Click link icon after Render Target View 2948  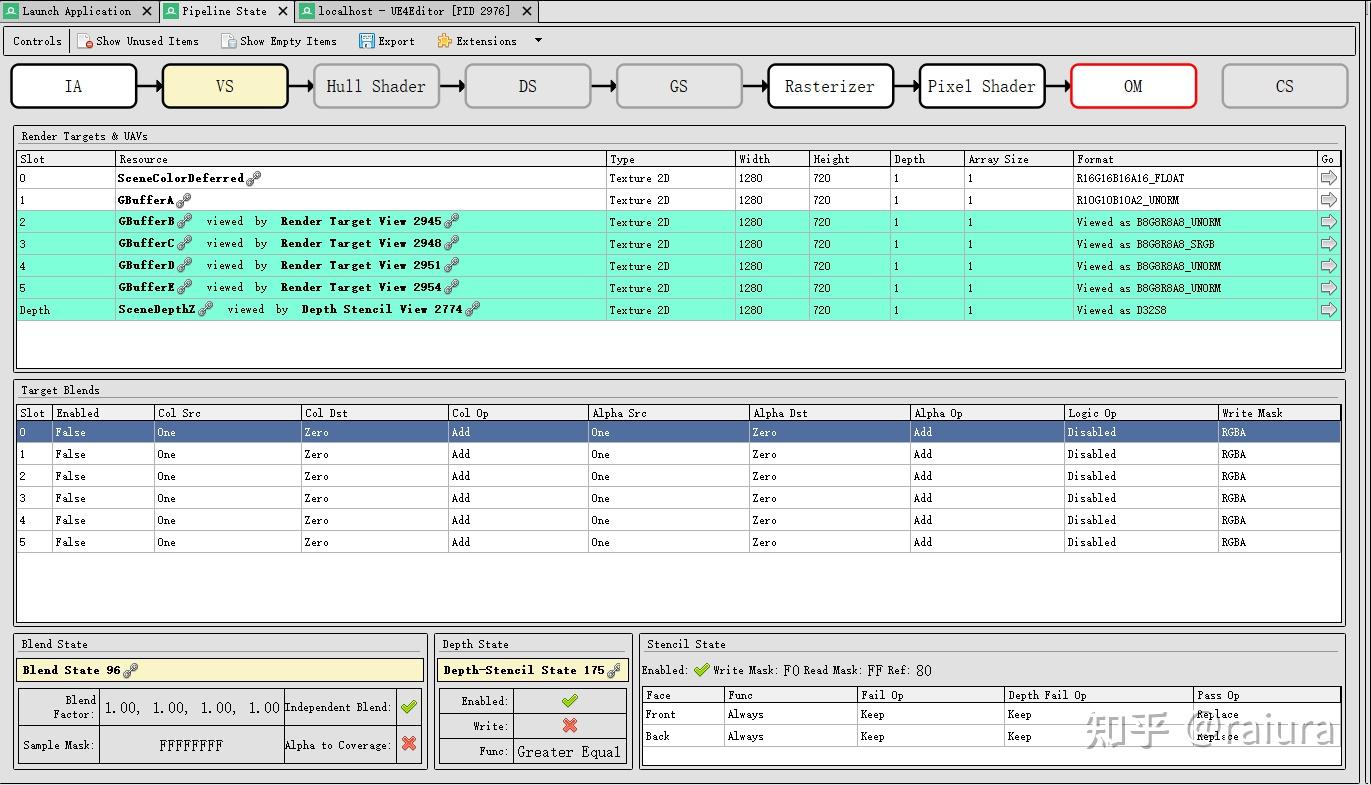(x=452, y=244)
